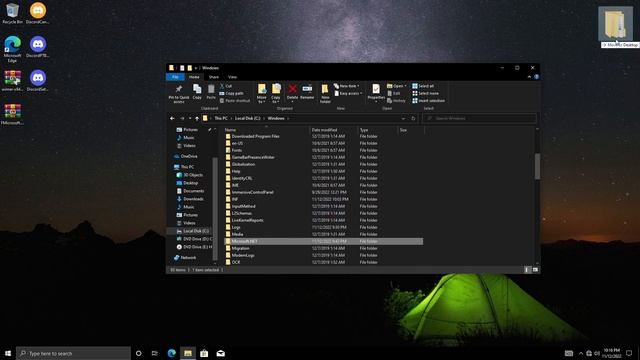
Task: Open Recycle Bin on desktop
Action: 12,13
